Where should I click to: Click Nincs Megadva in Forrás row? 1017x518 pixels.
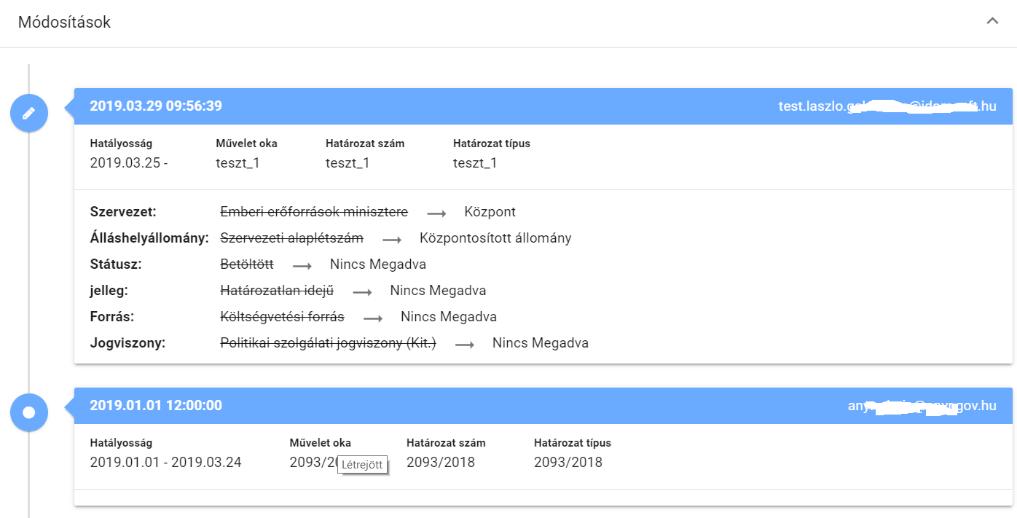[x=449, y=317]
